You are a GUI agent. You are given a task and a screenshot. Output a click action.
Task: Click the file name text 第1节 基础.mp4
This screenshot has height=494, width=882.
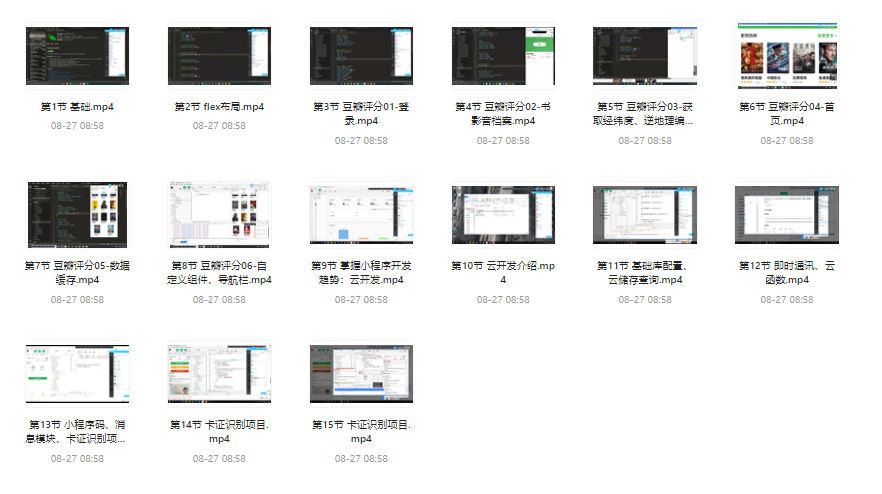tap(77, 106)
